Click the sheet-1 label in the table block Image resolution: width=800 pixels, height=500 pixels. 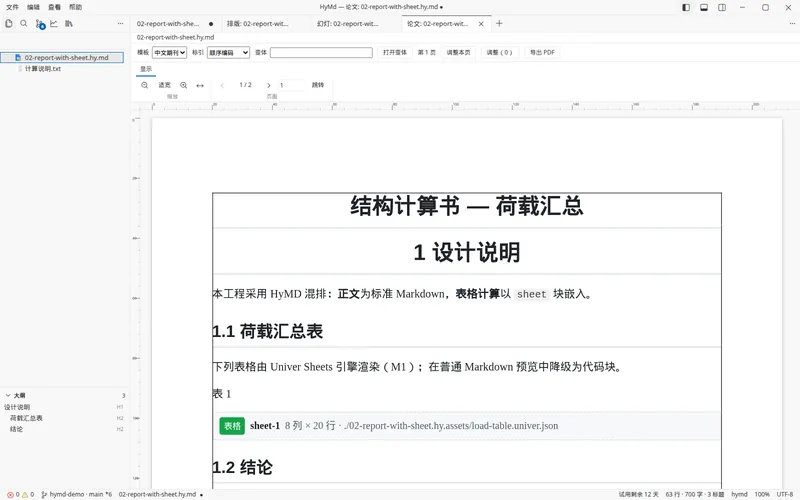pyautogui.click(x=265, y=426)
